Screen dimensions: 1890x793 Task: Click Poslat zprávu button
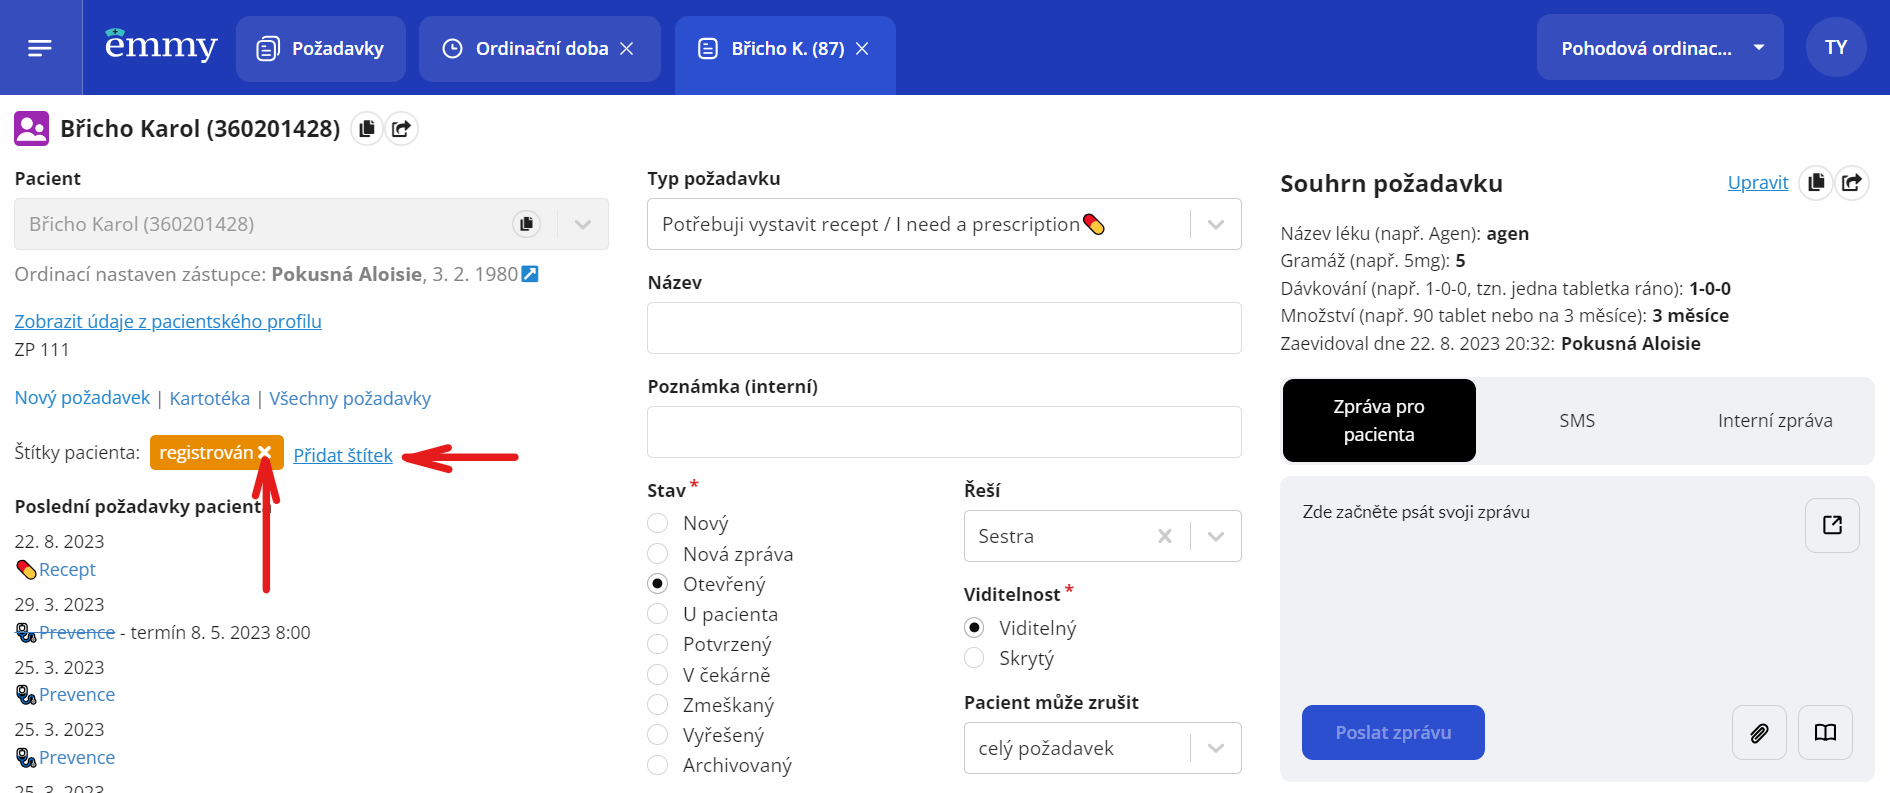[x=1393, y=733]
